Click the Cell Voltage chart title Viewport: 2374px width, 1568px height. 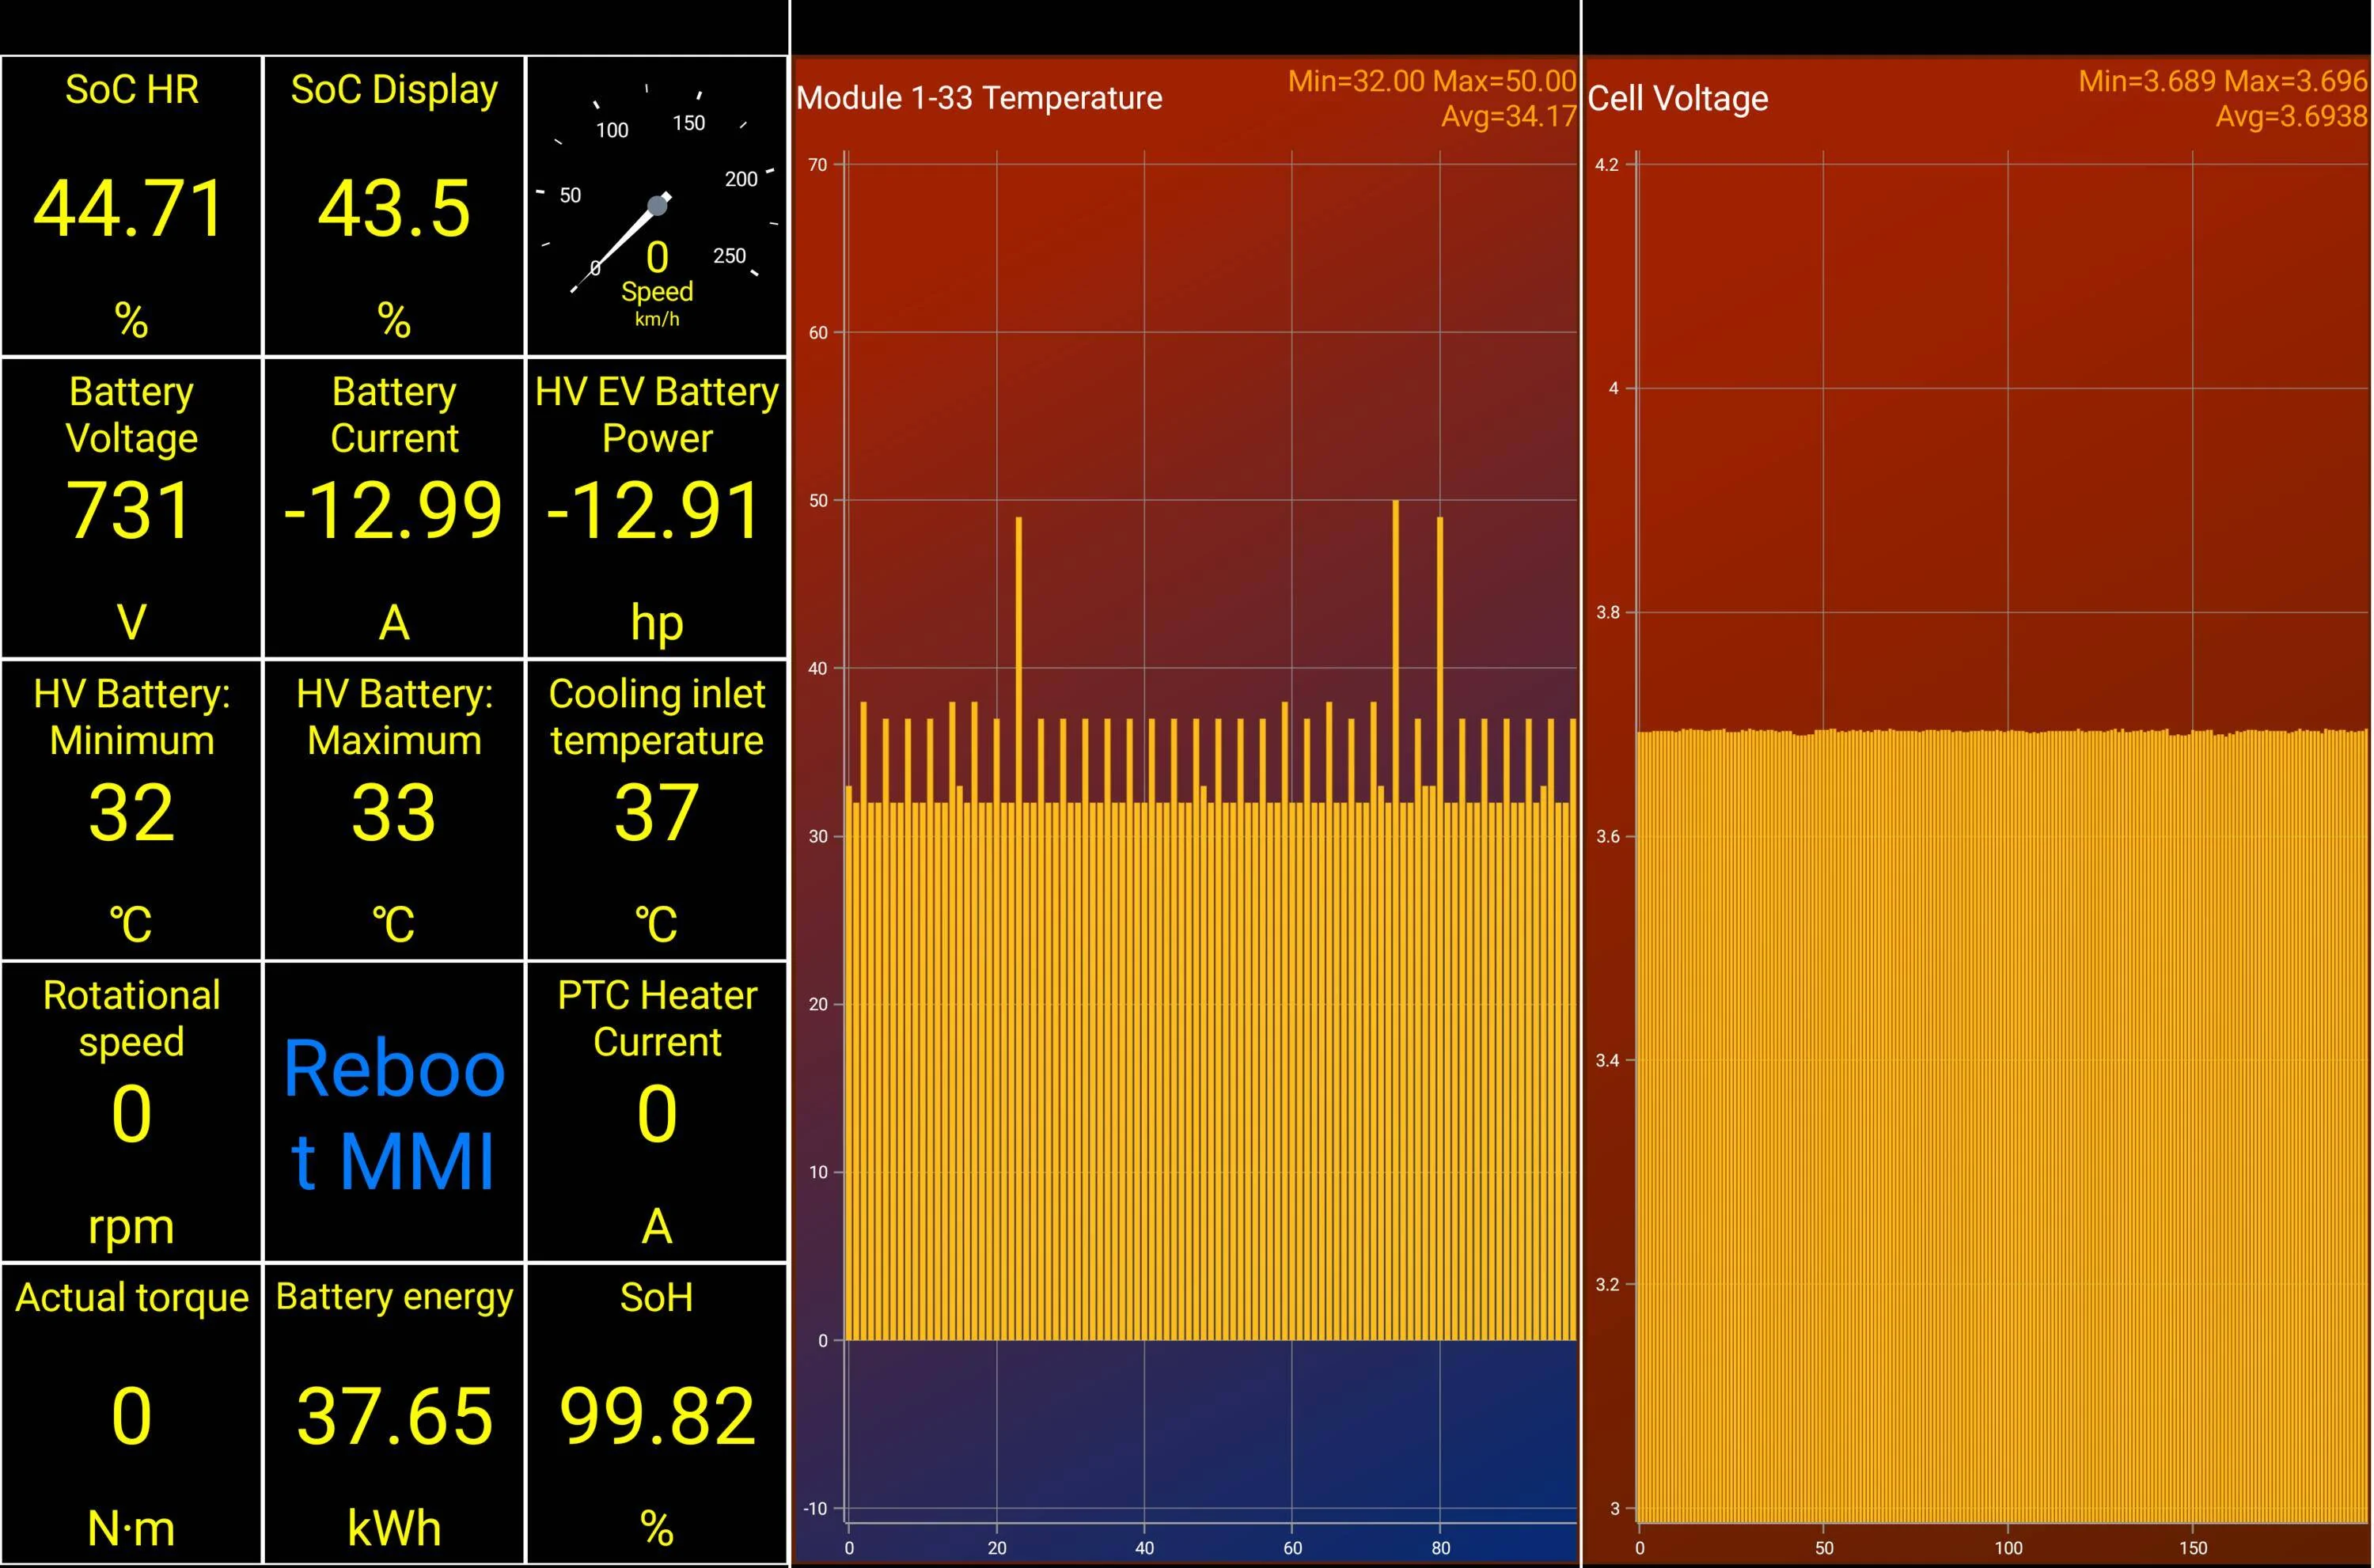point(1678,98)
